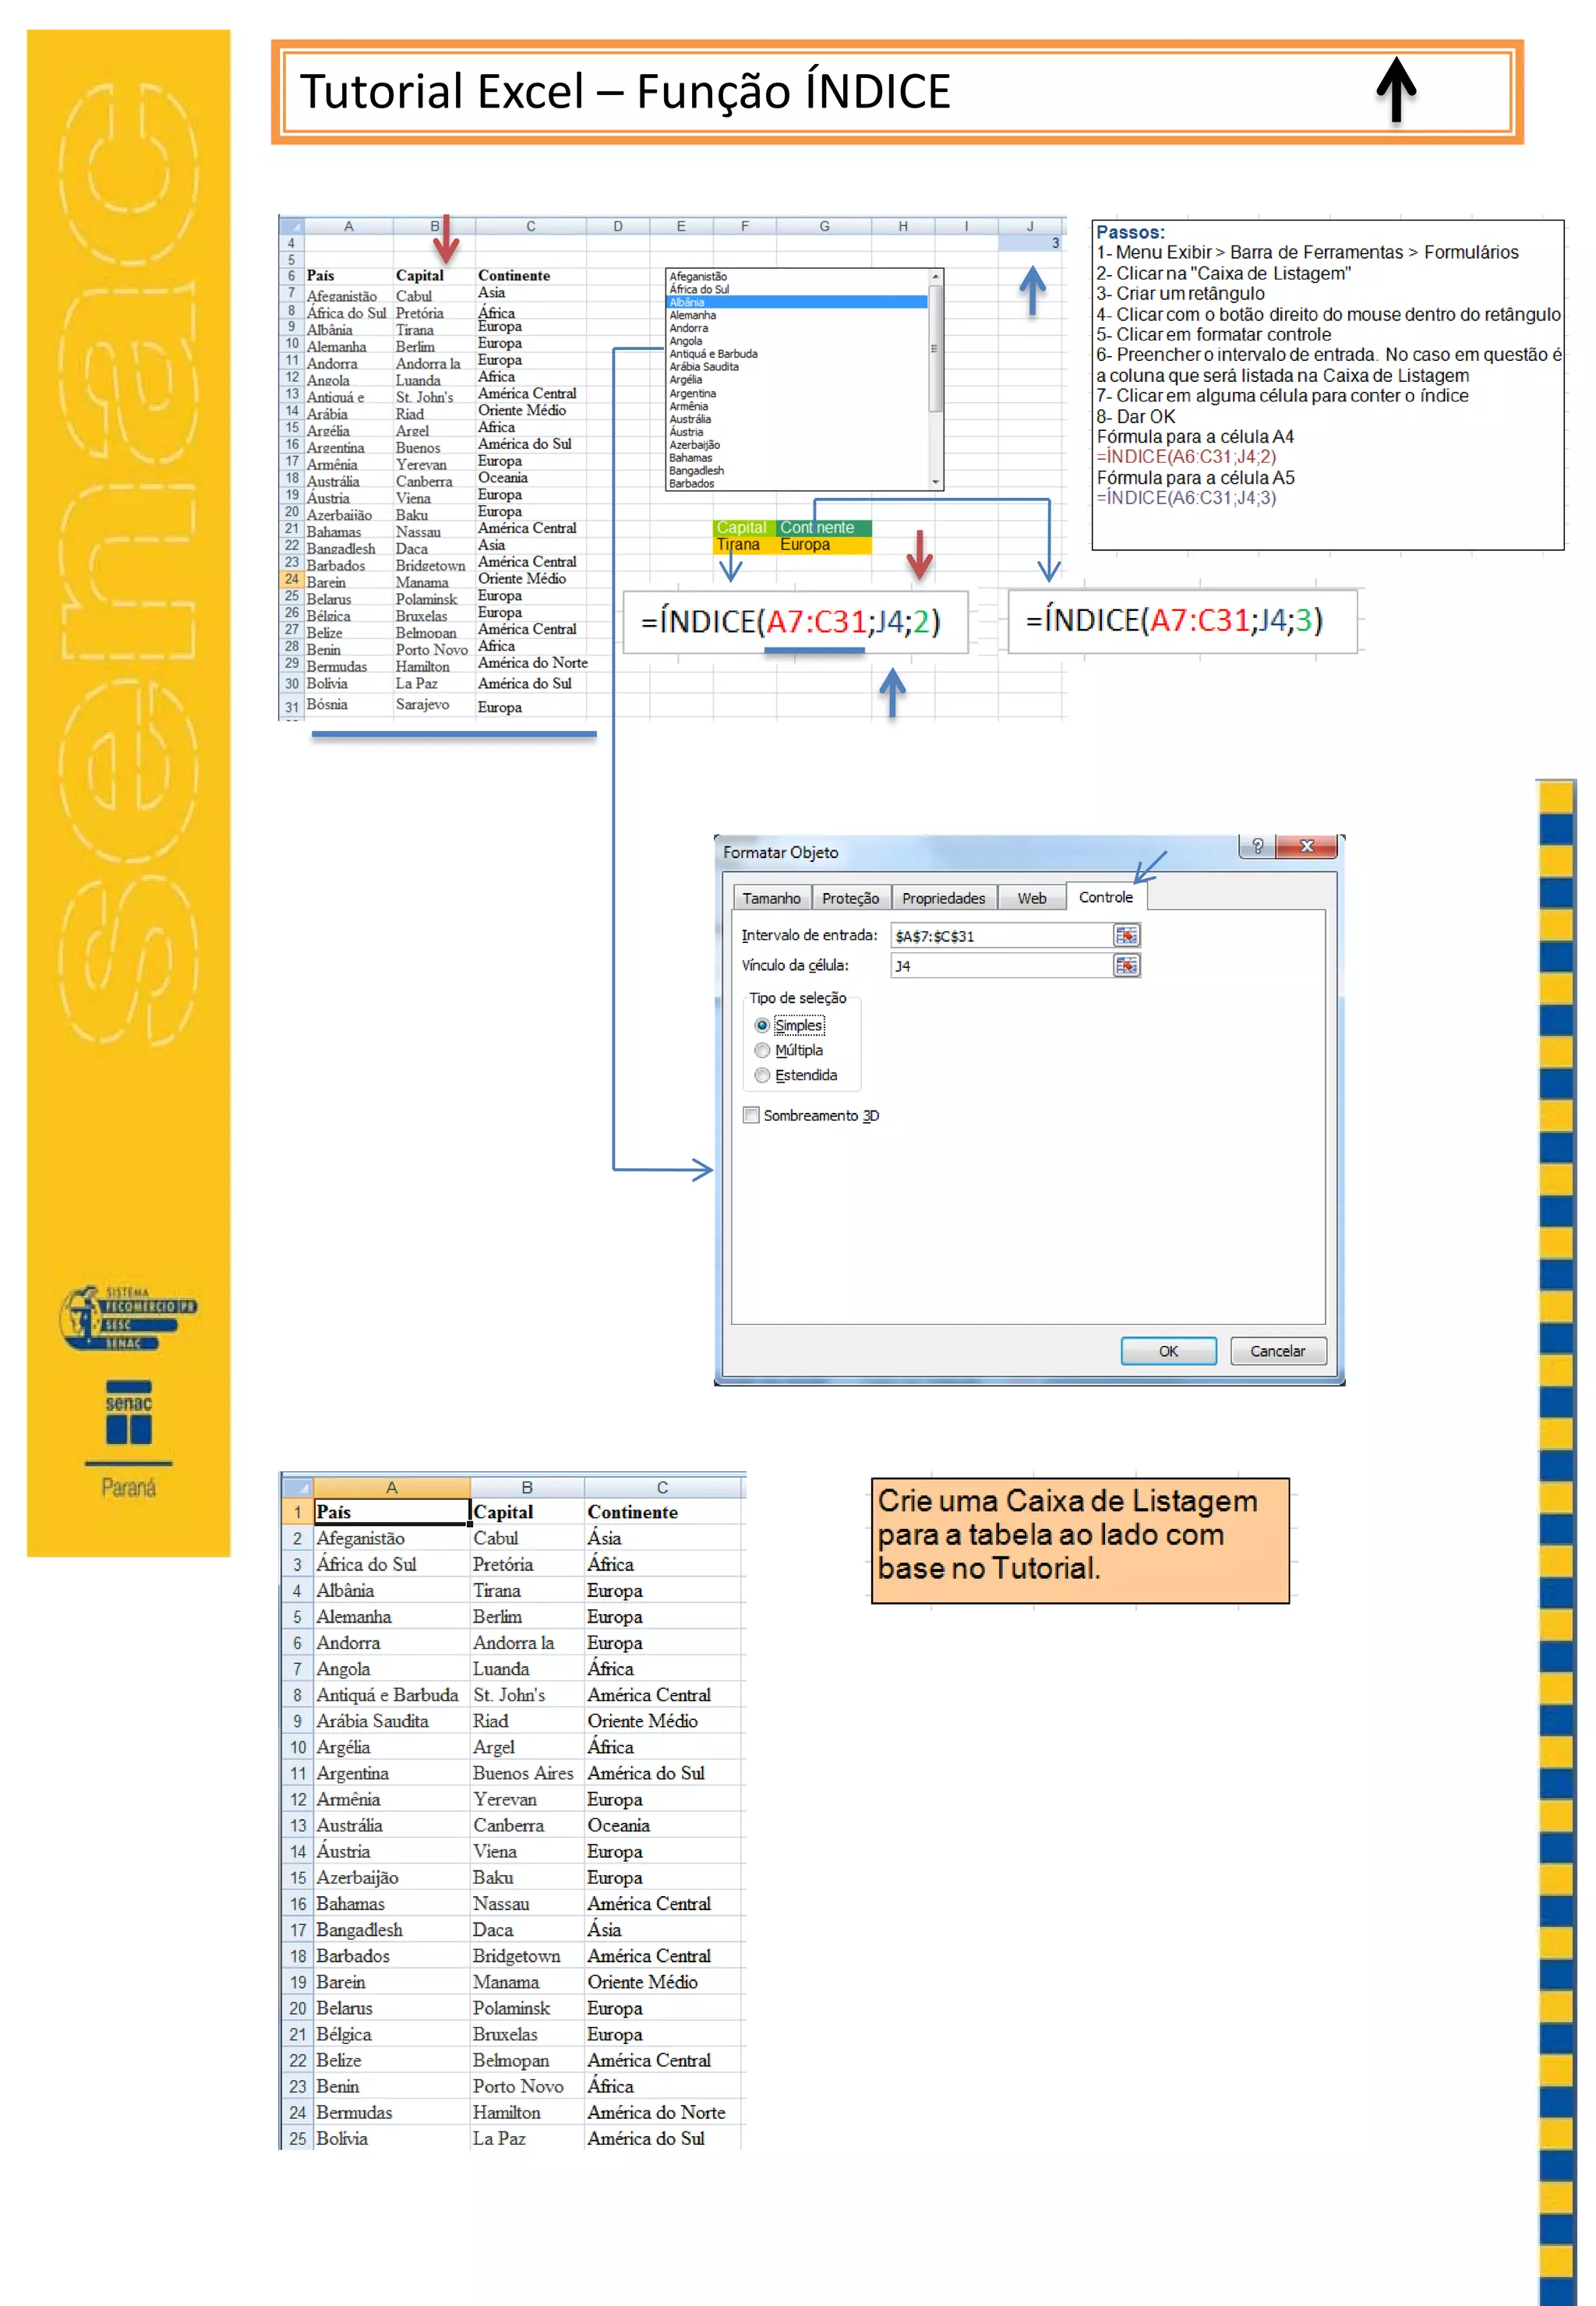Close the Formatar Objeto dialog

coord(1306,846)
